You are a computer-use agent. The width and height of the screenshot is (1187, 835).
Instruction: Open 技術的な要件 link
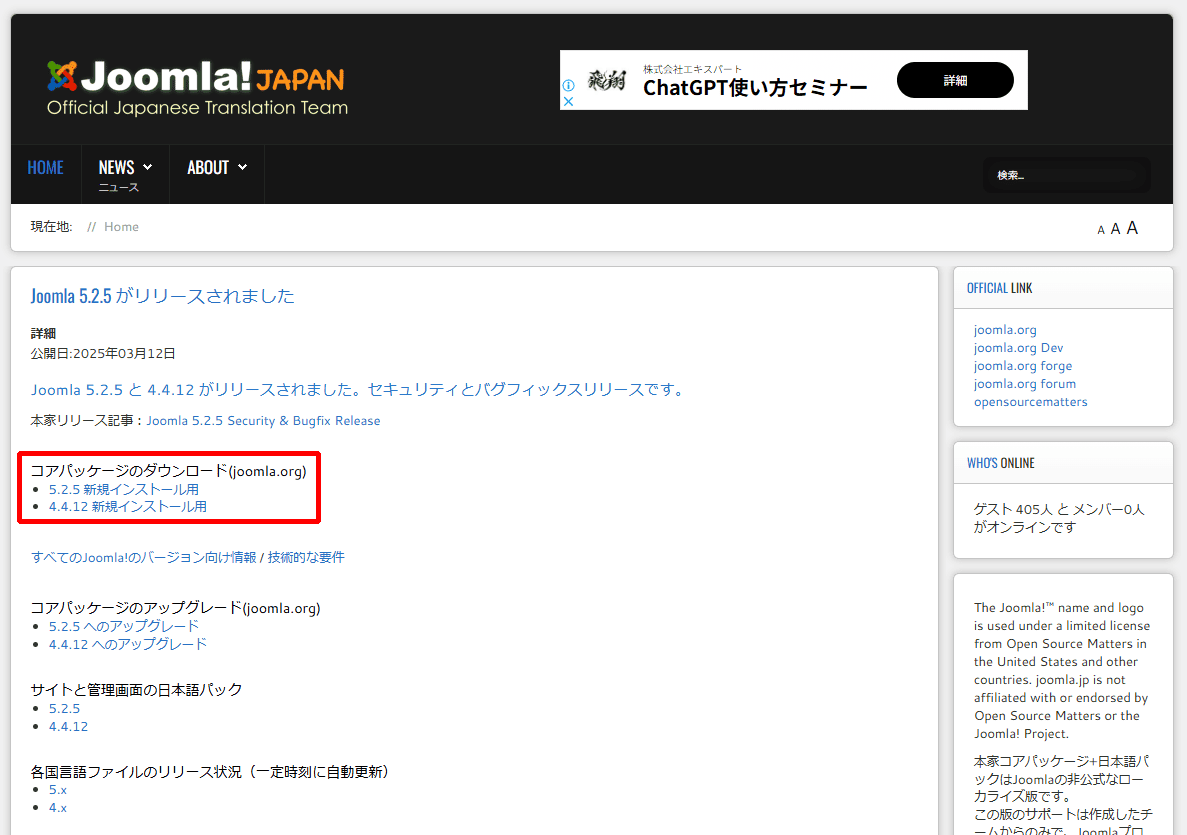coord(306,557)
